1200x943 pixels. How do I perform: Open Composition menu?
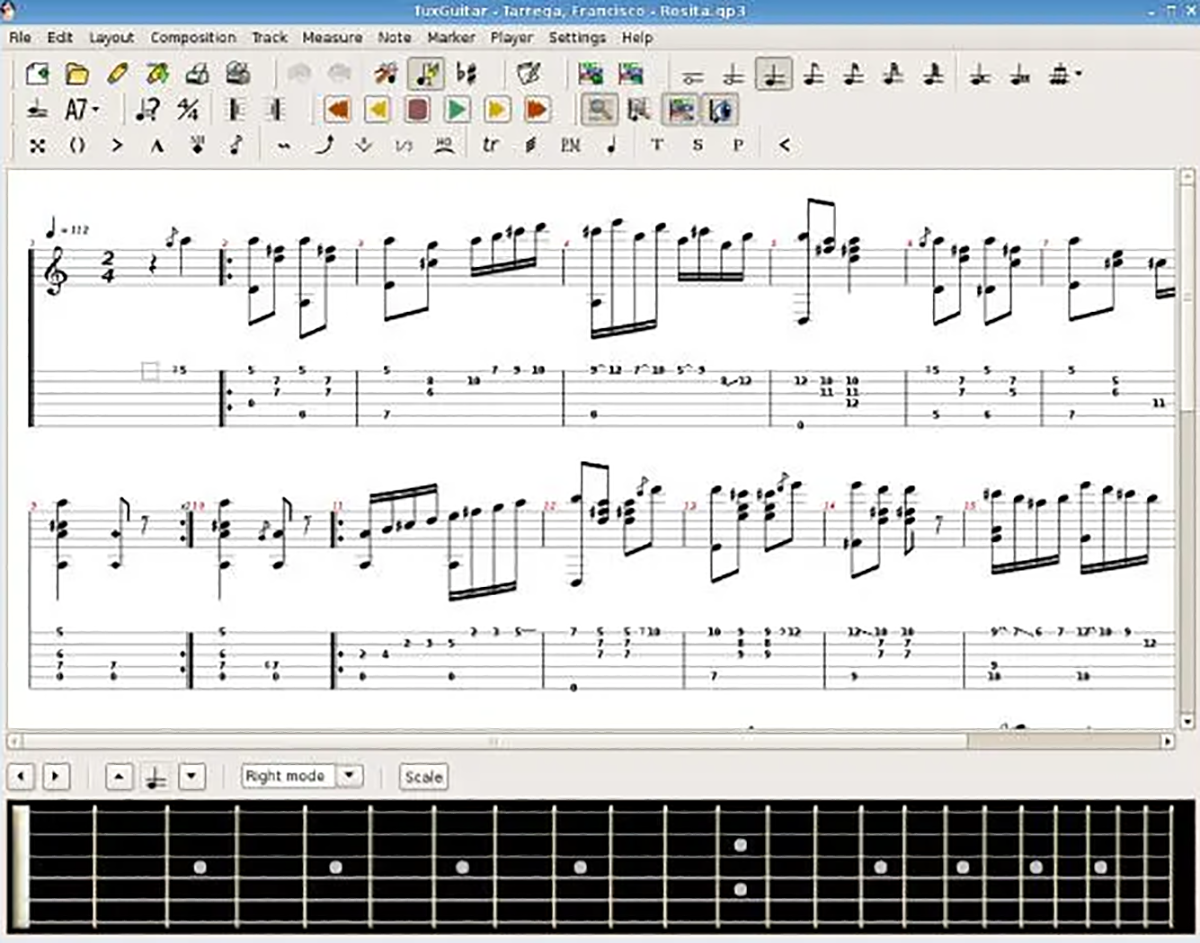pyautogui.click(x=193, y=37)
